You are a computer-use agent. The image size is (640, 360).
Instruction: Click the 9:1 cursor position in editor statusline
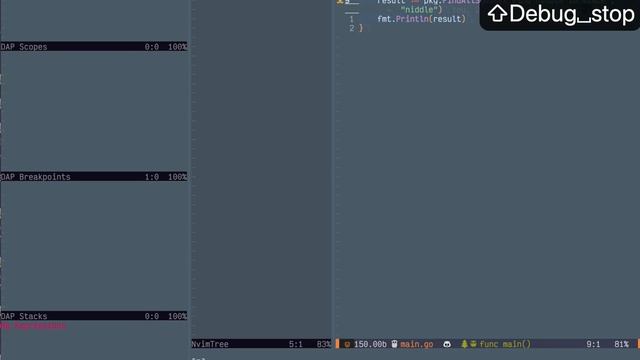[x=593, y=344]
